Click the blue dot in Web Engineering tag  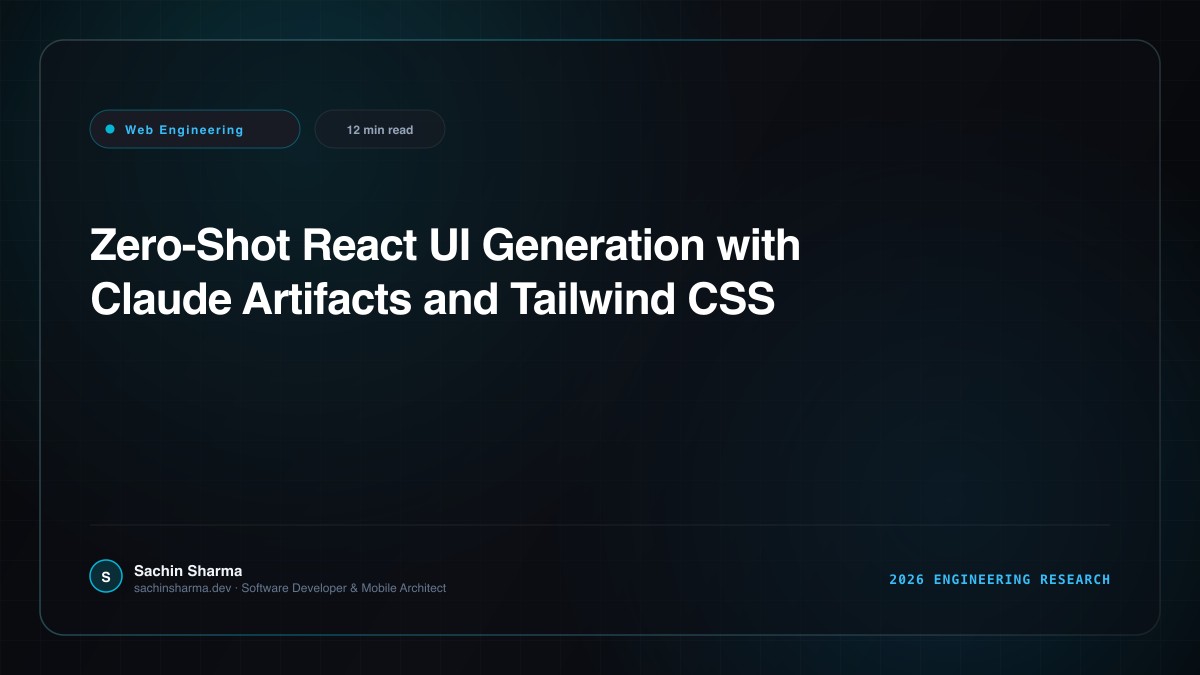tap(110, 129)
